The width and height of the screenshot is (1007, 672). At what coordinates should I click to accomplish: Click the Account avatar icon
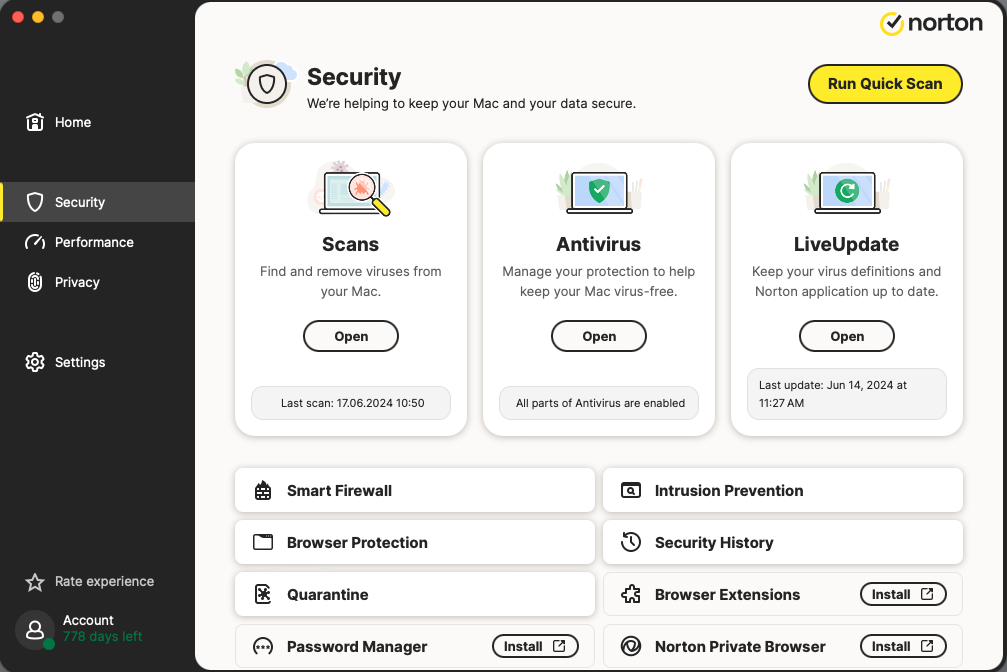coord(35,630)
